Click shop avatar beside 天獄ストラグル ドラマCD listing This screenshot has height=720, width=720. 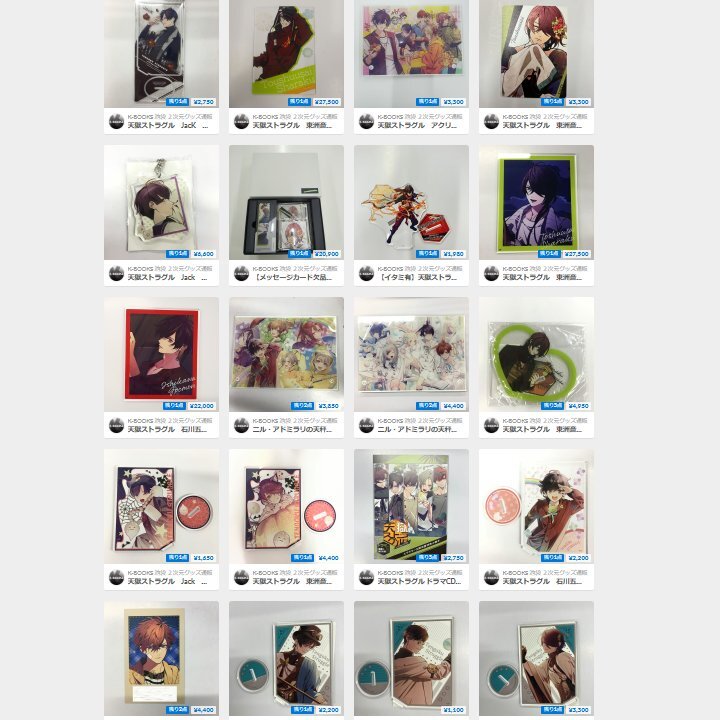[x=366, y=577]
